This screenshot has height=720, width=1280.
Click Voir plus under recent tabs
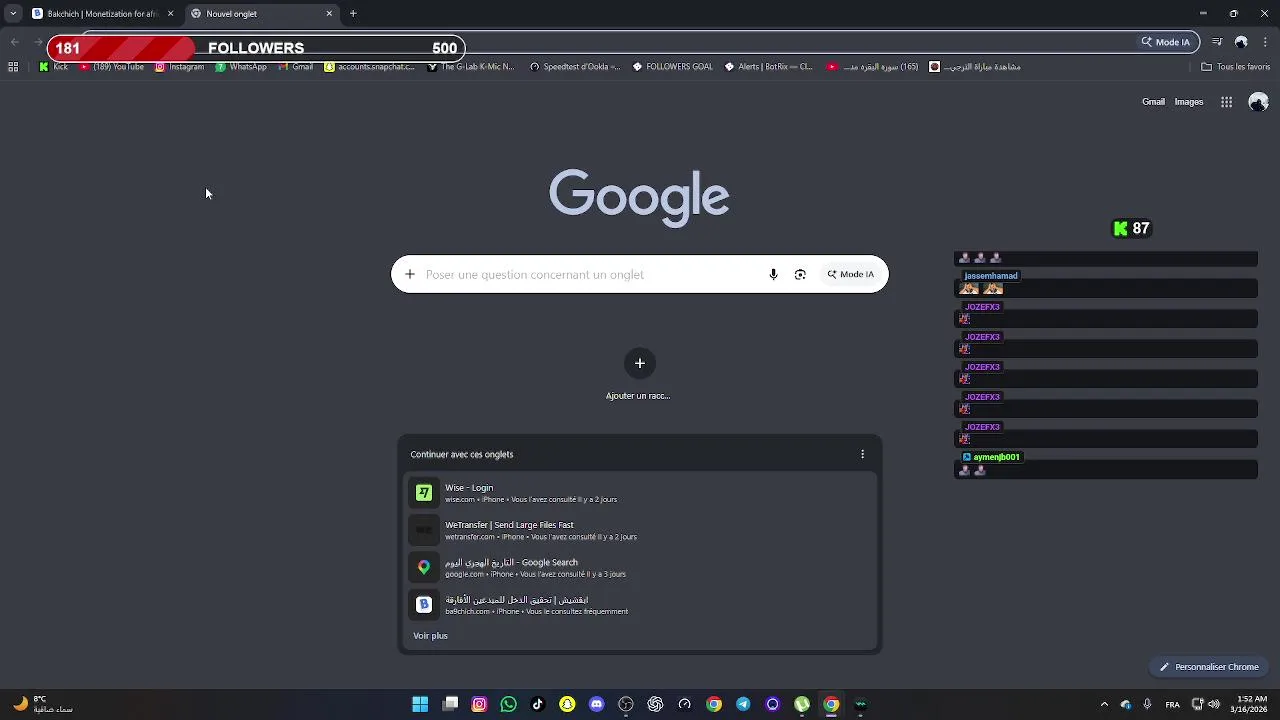(430, 636)
